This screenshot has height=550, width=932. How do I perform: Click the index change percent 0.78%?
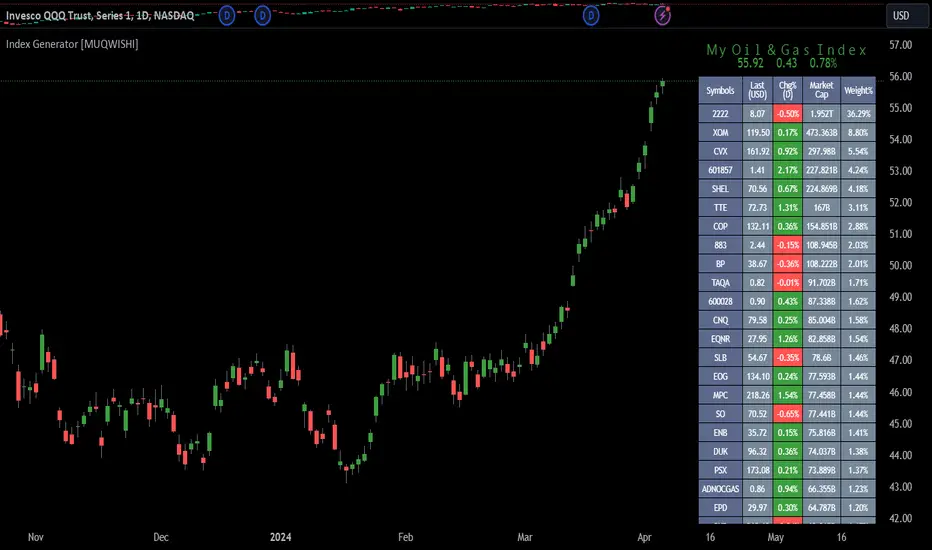(x=823, y=63)
